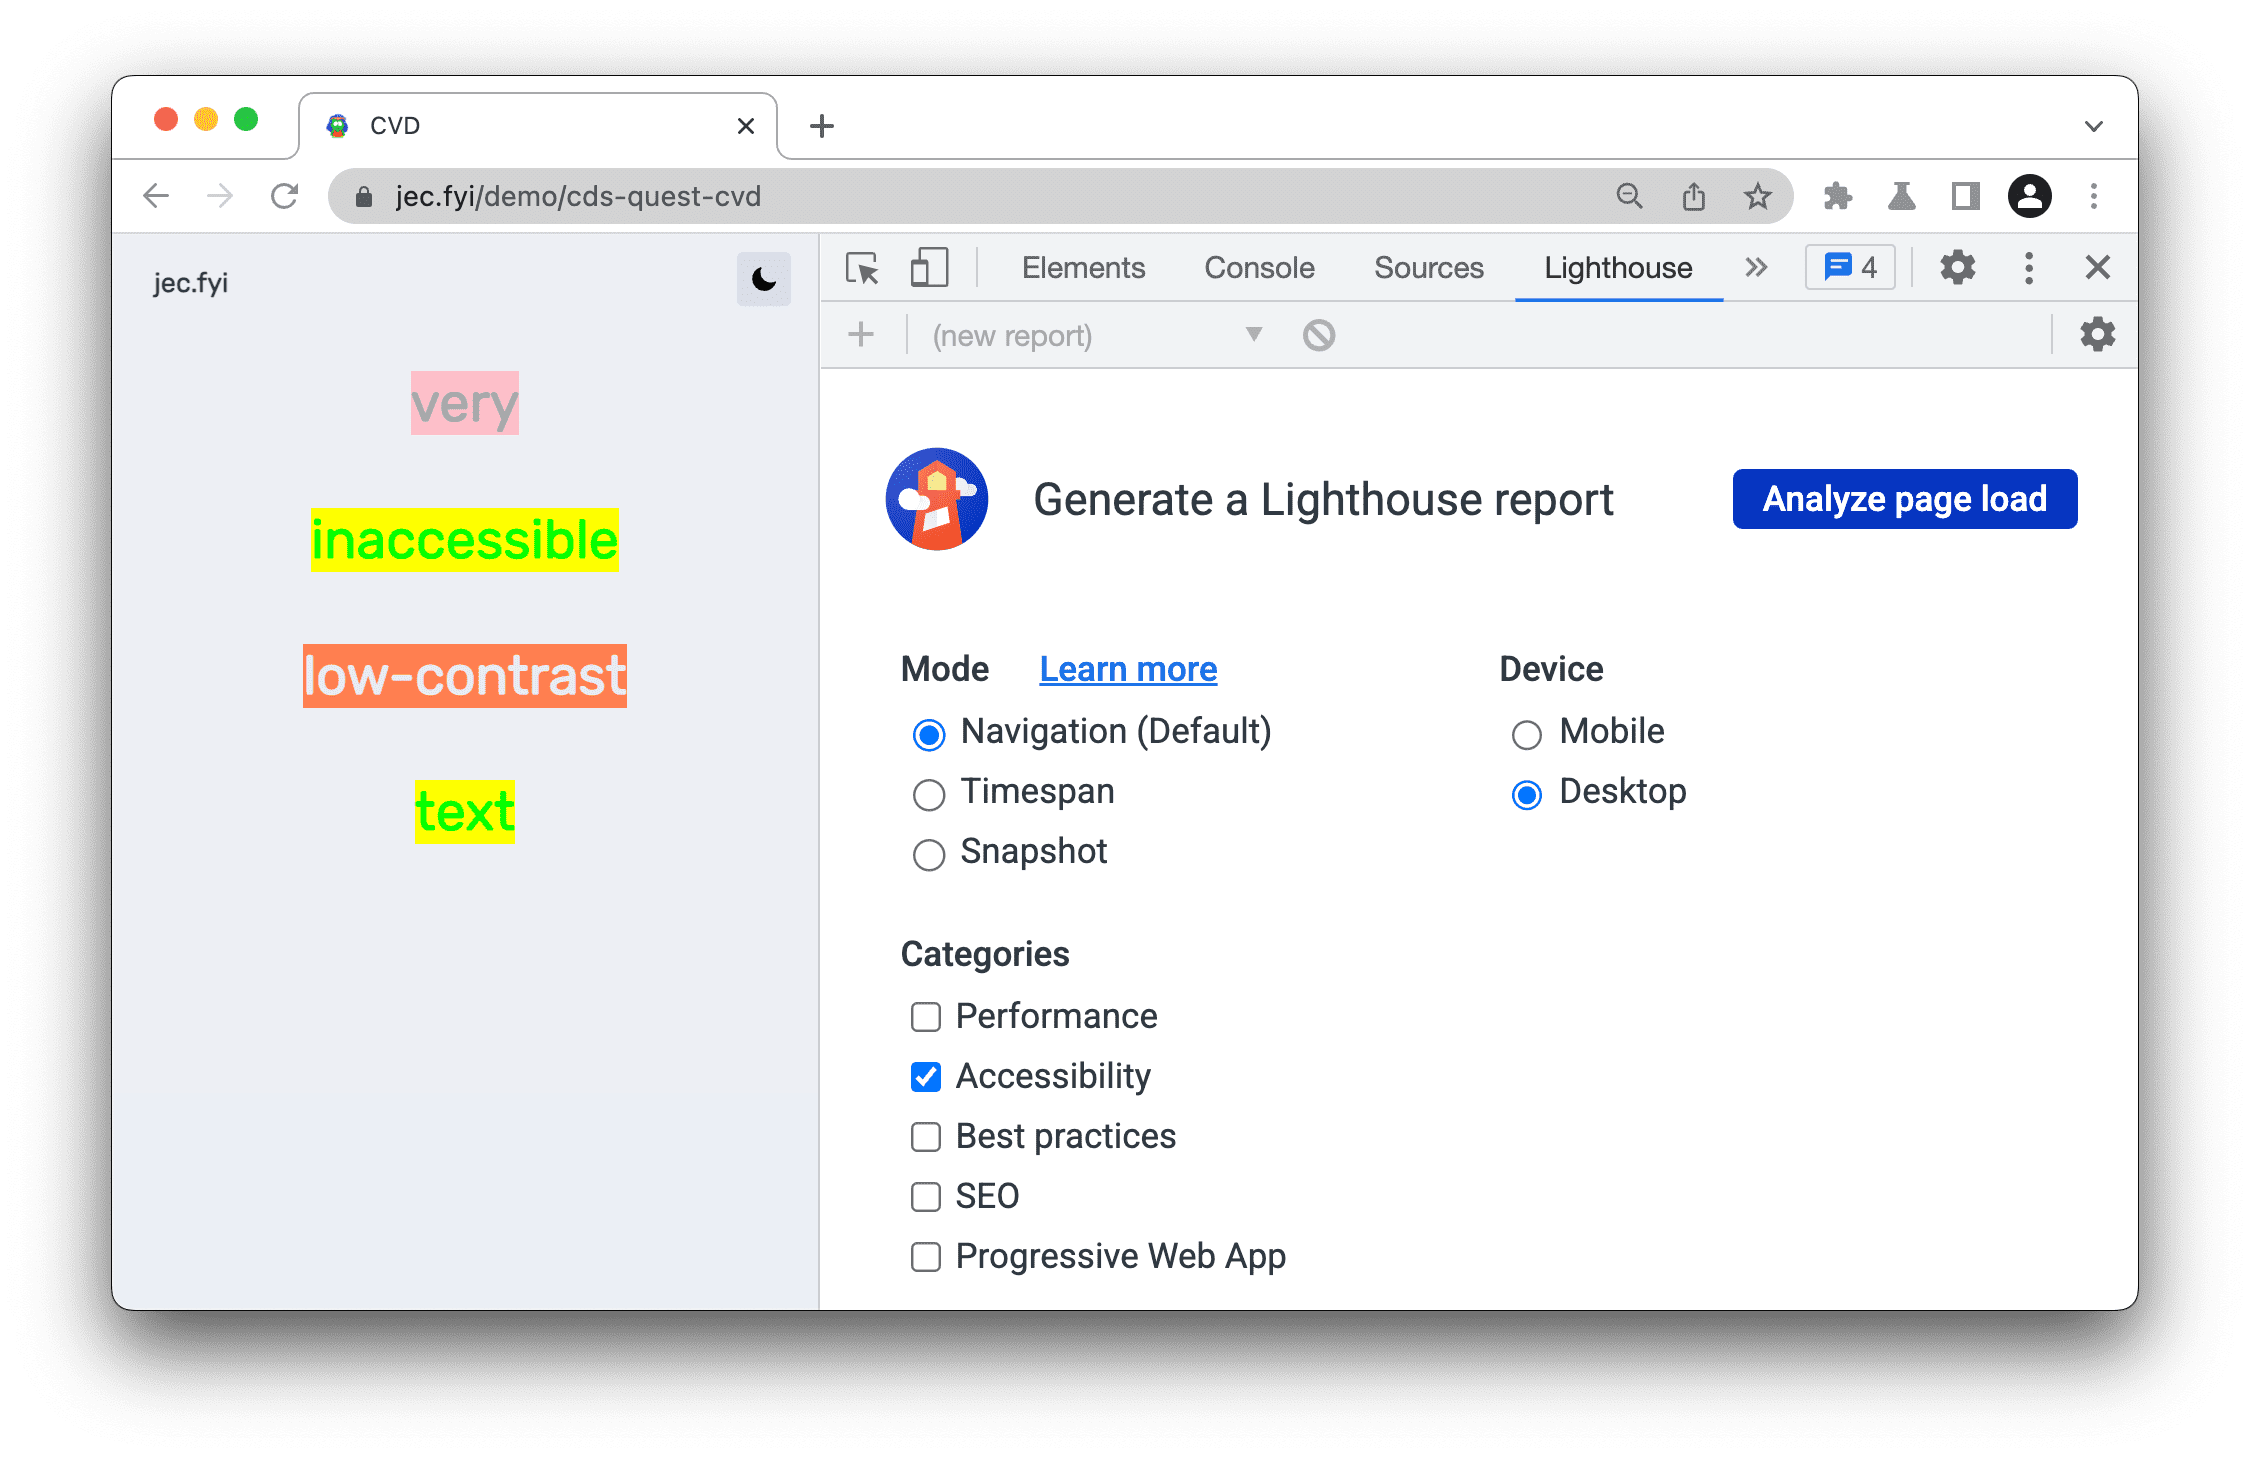The image size is (2250, 1458).
Task: Select the Mobile device radio button
Action: 1525,733
